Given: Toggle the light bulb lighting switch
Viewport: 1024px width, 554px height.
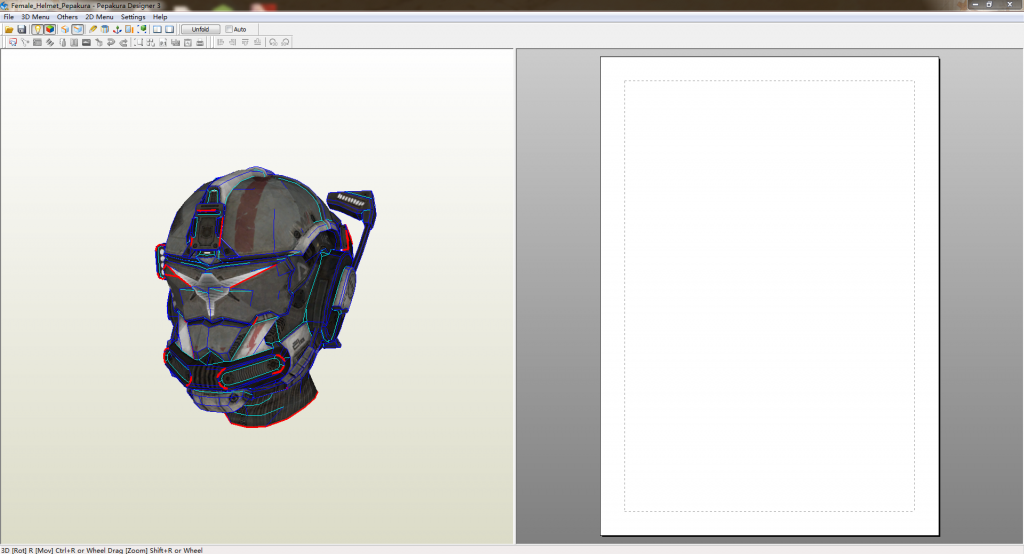Looking at the screenshot, I should (x=37, y=29).
